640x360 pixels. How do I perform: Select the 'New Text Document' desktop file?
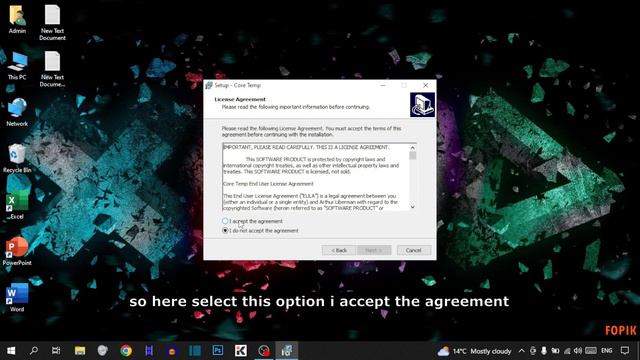(x=52, y=22)
